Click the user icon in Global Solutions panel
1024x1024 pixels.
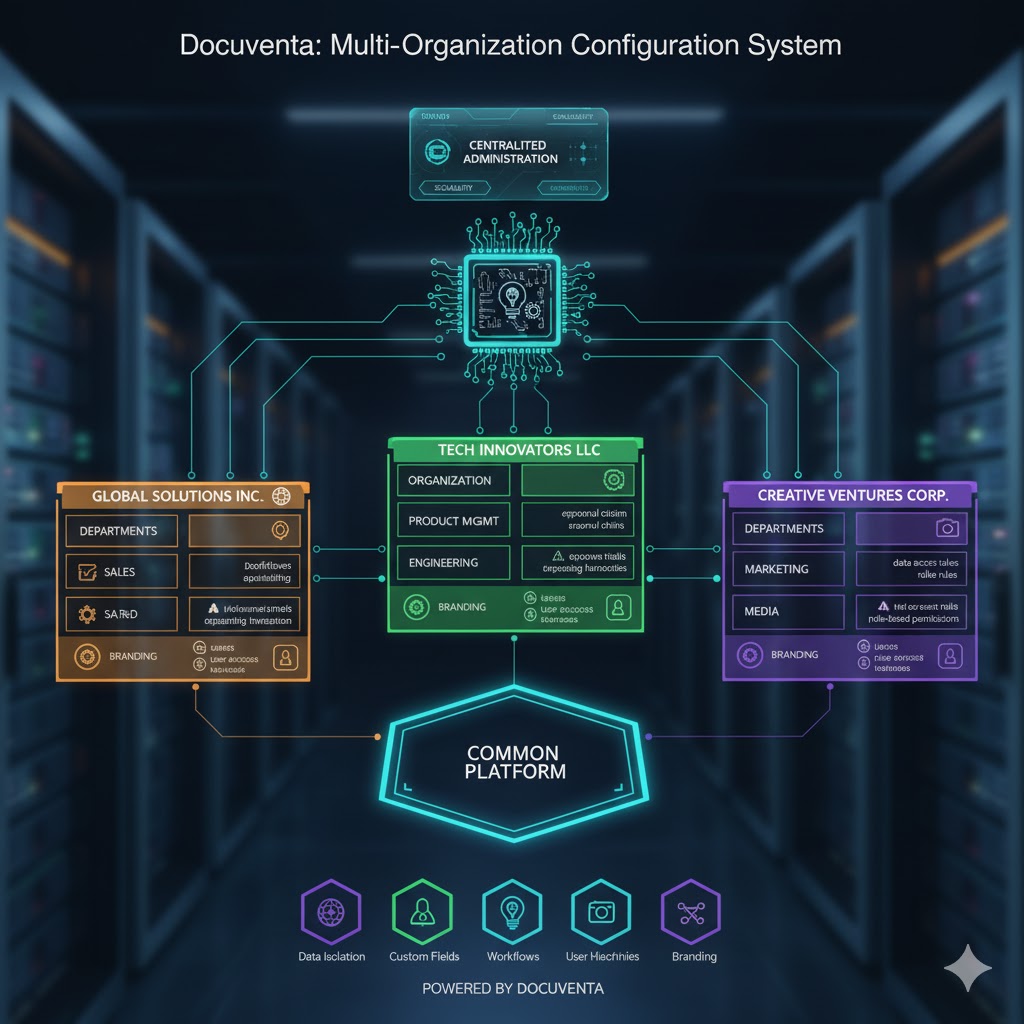(285, 657)
